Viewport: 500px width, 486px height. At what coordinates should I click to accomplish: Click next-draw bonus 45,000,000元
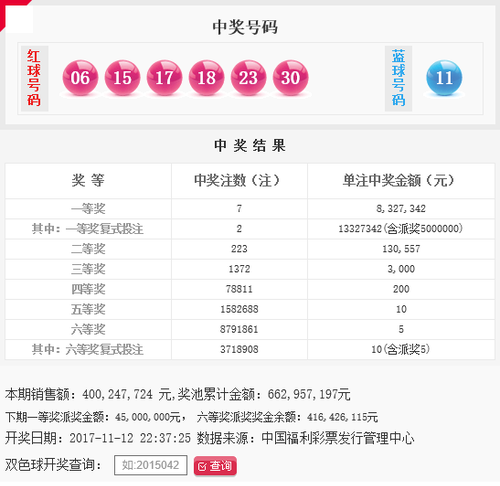148,417
